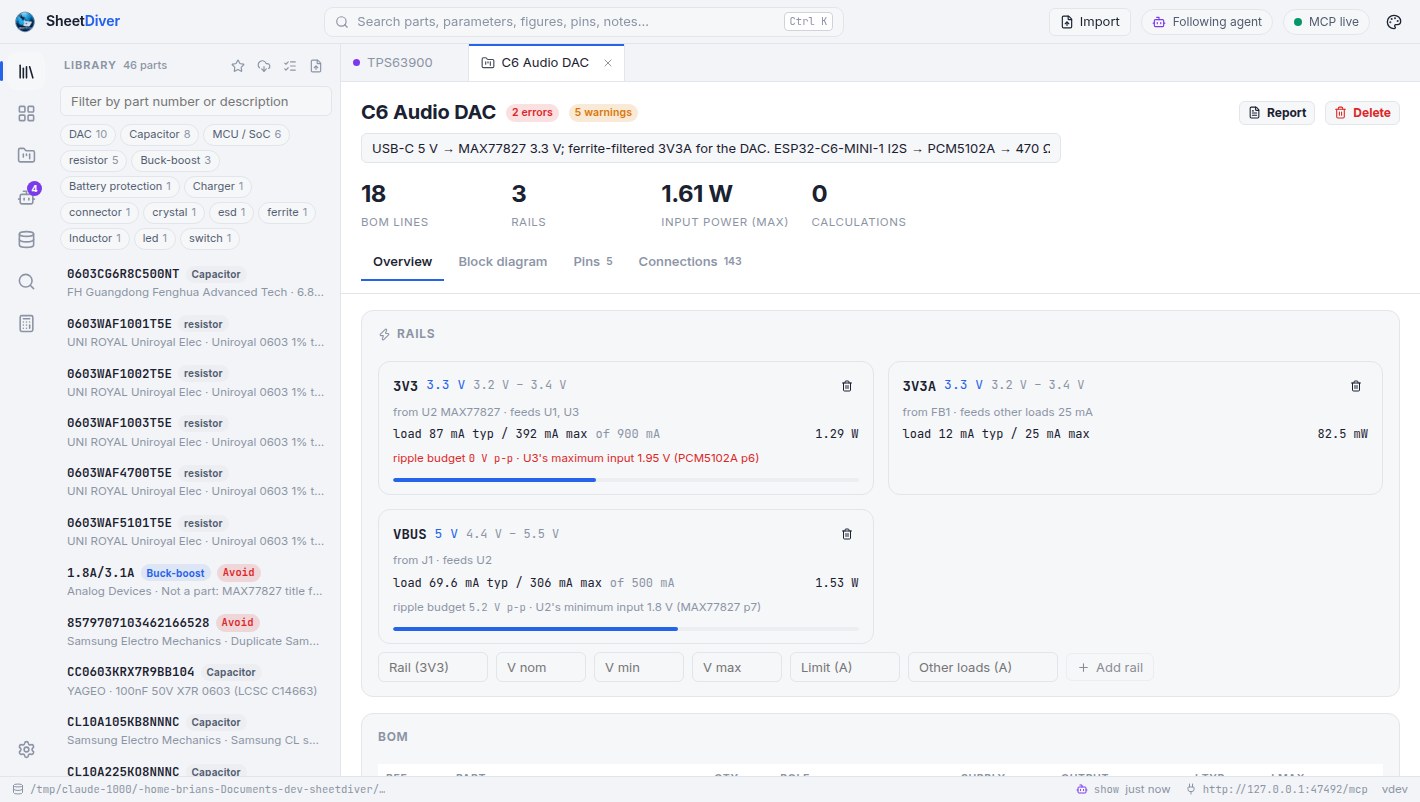Image resolution: width=1420 pixels, height=802 pixels.
Task: Click the cloud download icon in Library header
Action: 264,66
